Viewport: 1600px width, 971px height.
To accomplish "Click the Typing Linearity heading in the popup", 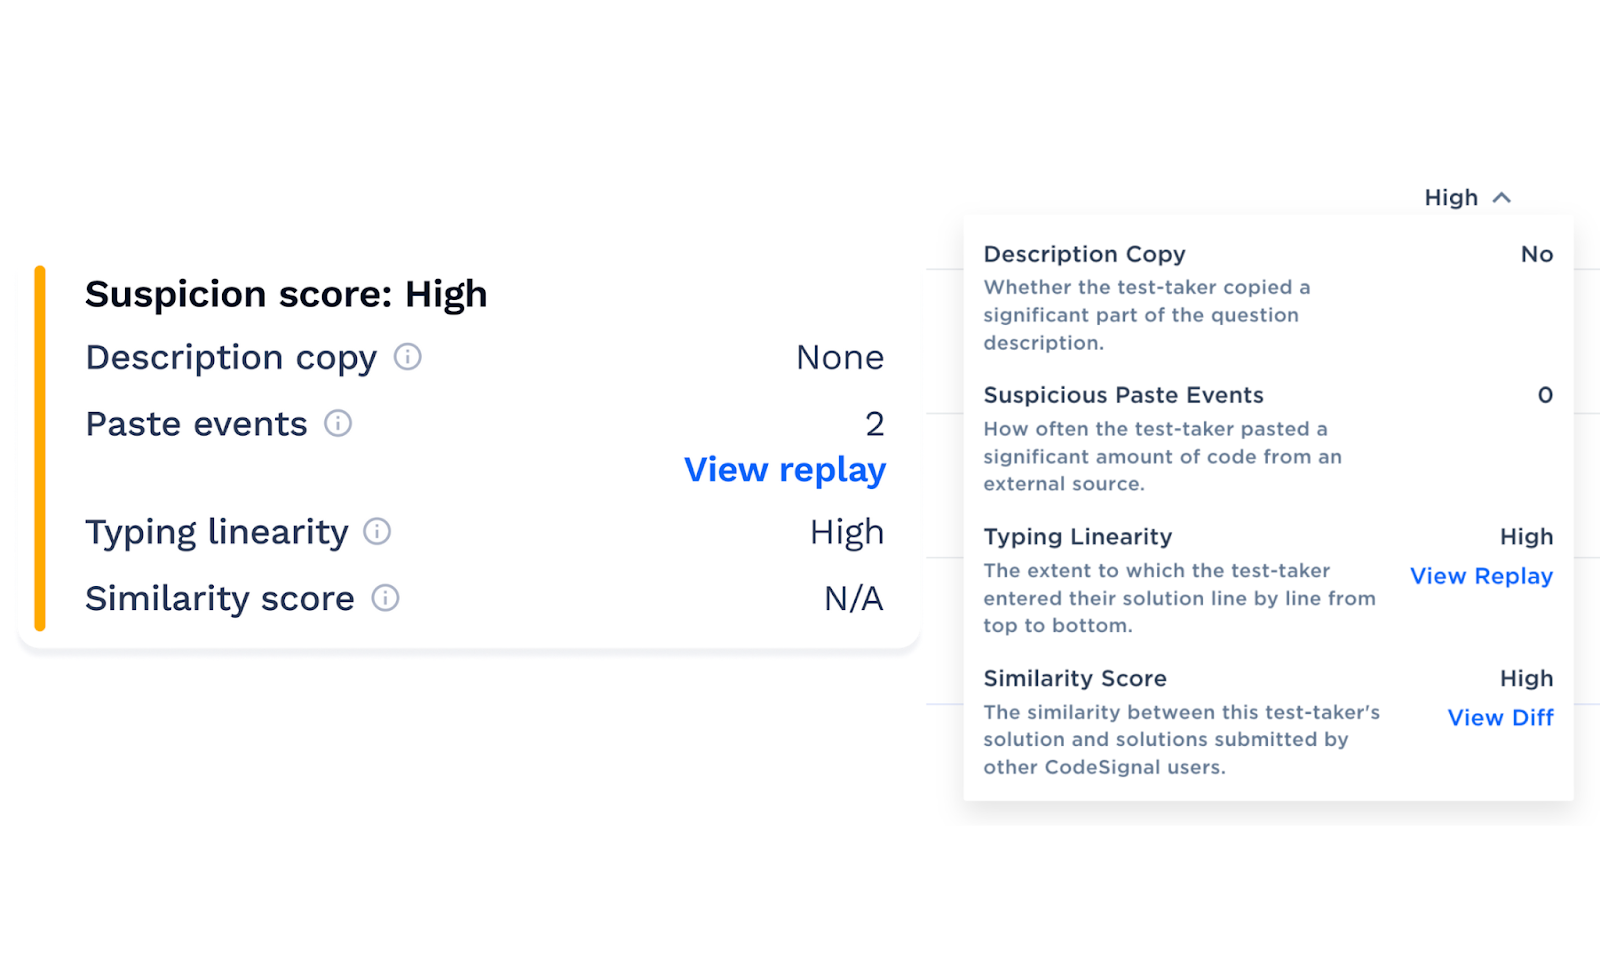I will coord(1077,537).
